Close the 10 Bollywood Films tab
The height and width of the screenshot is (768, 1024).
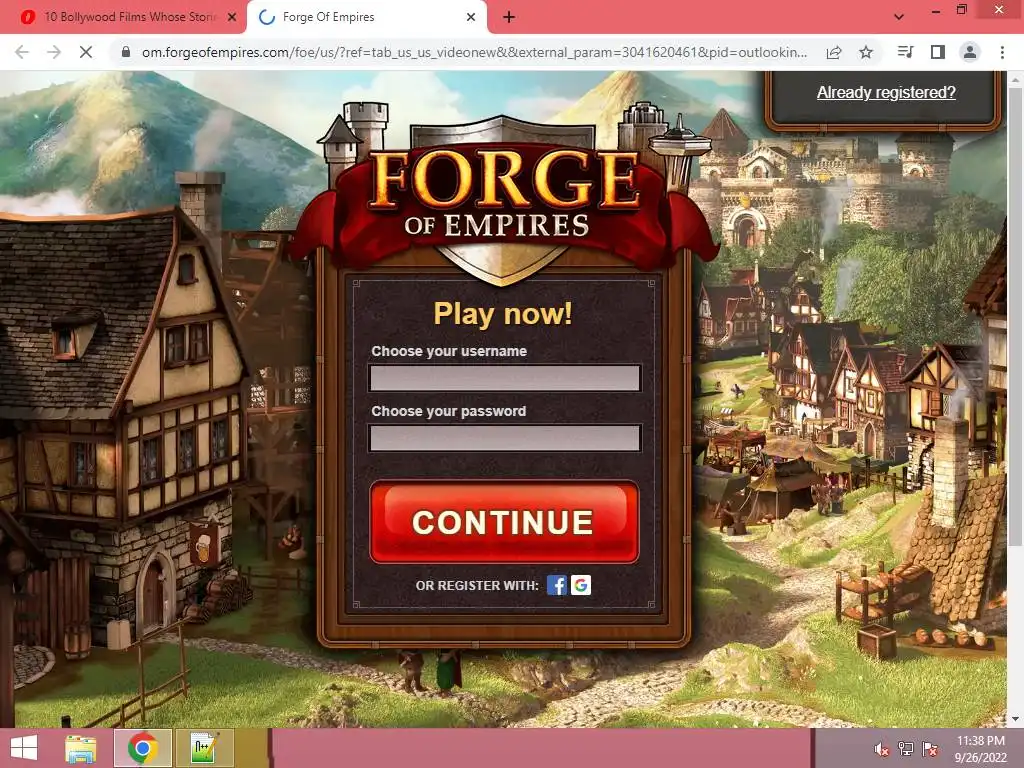pyautogui.click(x=232, y=17)
